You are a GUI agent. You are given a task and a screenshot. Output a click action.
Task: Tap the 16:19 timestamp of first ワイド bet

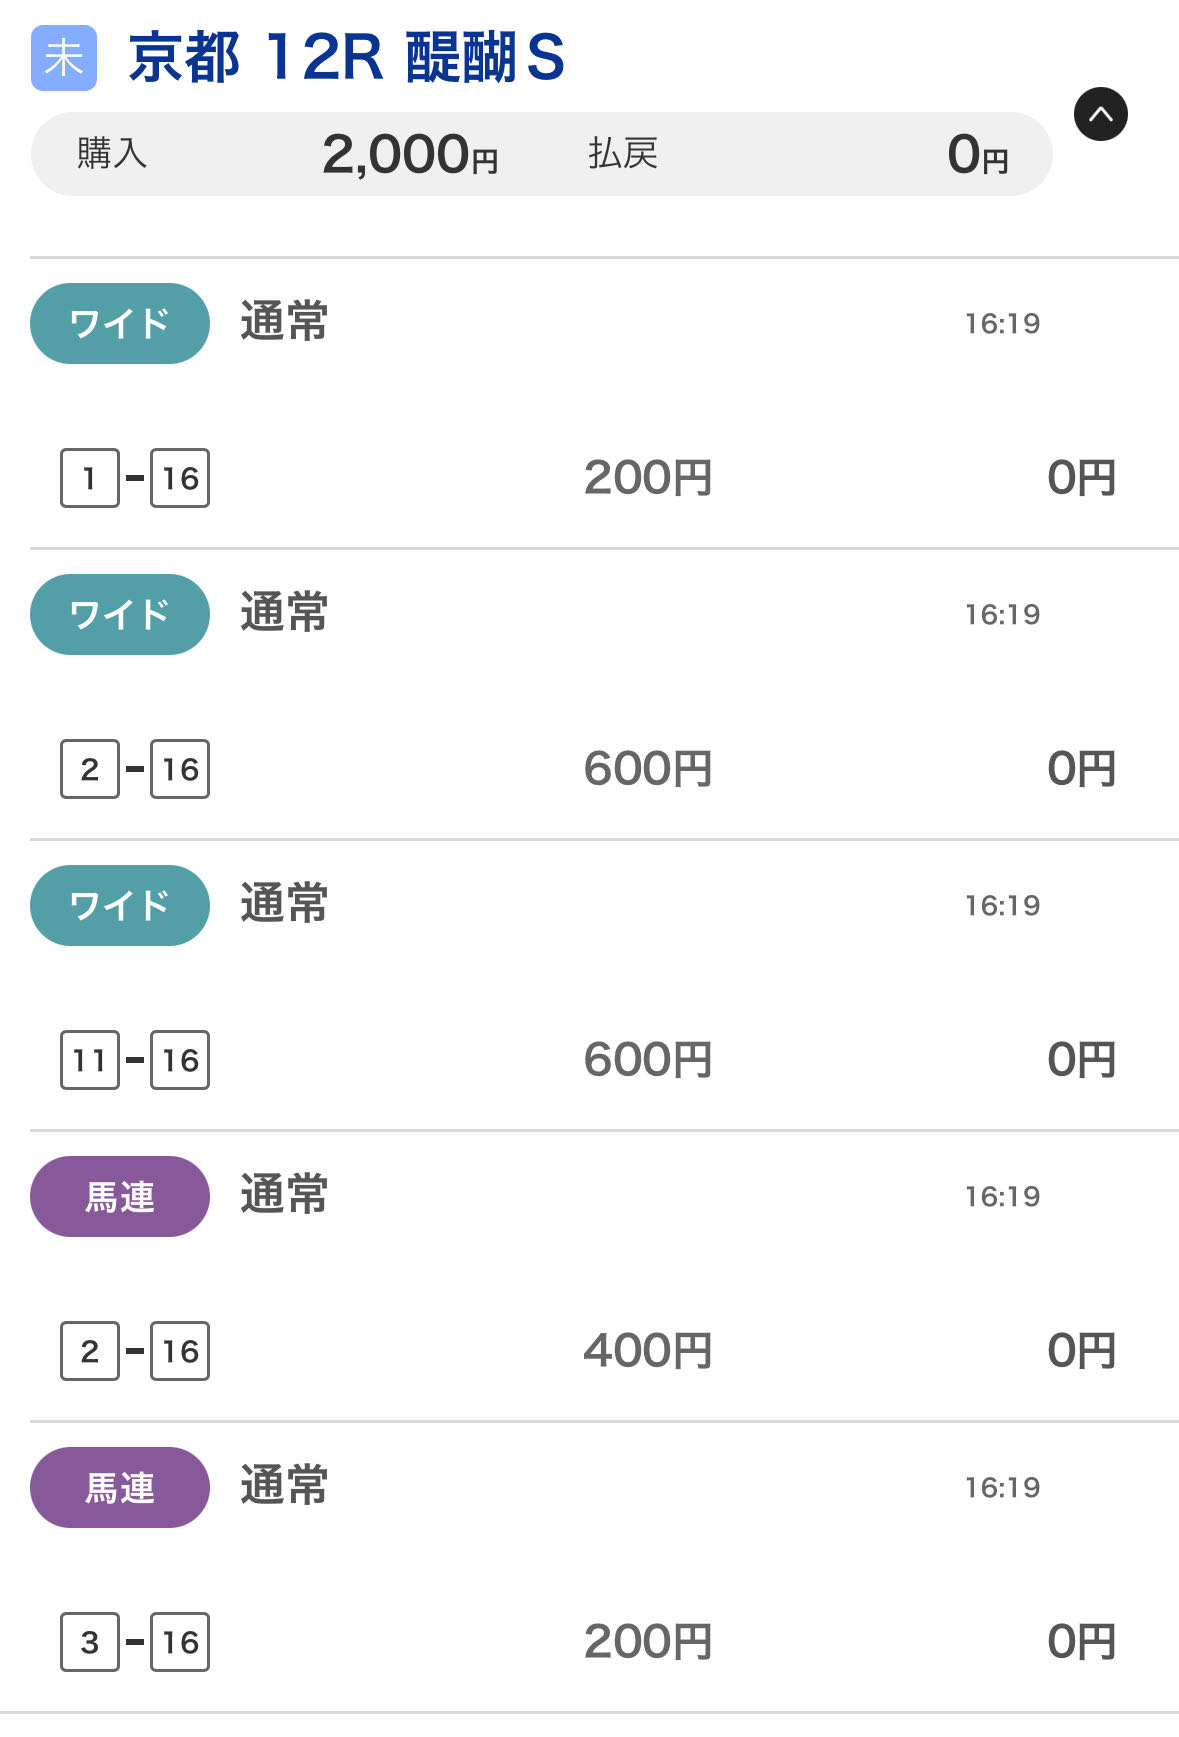tap(1002, 324)
